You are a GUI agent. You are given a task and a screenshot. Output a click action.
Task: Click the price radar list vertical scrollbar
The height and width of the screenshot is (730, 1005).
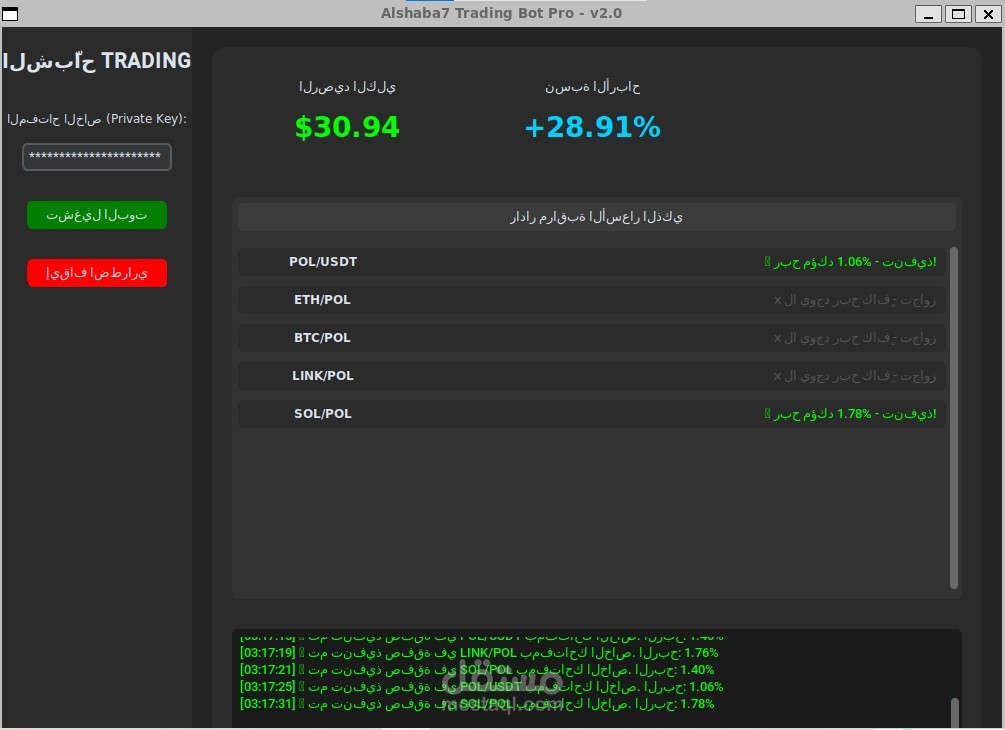point(954,417)
